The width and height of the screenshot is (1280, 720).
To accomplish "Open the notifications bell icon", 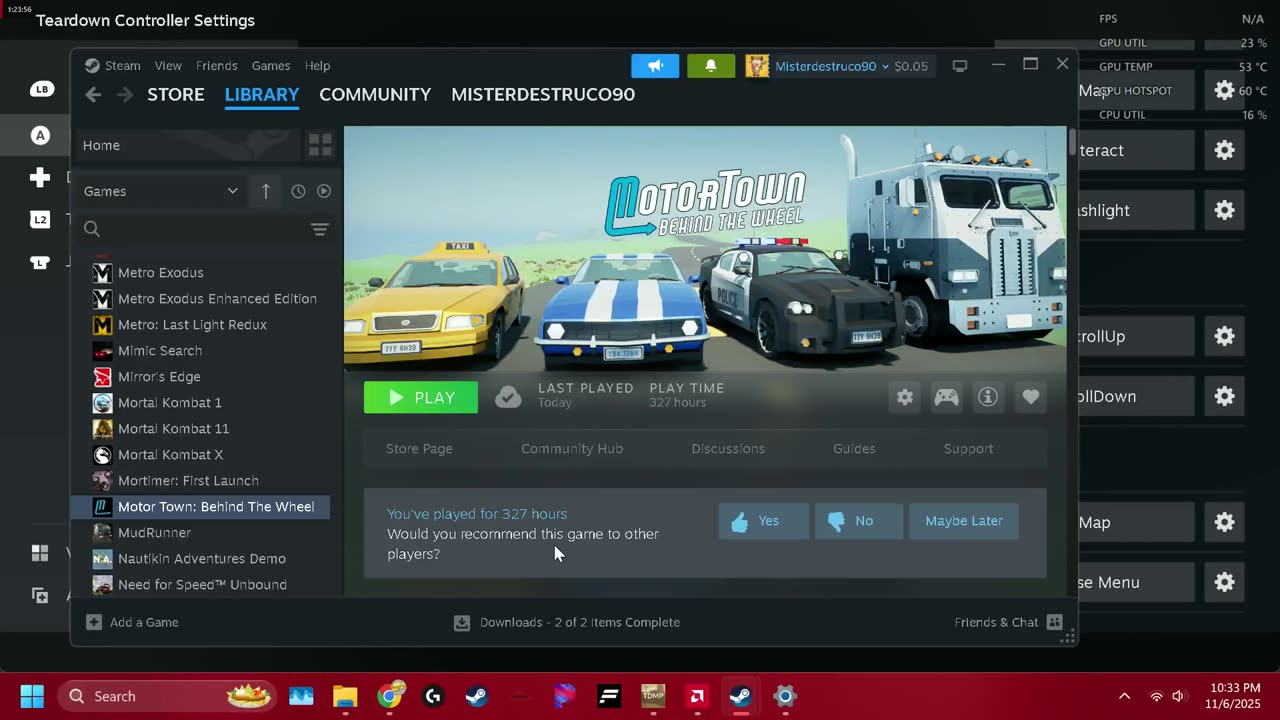I will pyautogui.click(x=711, y=66).
